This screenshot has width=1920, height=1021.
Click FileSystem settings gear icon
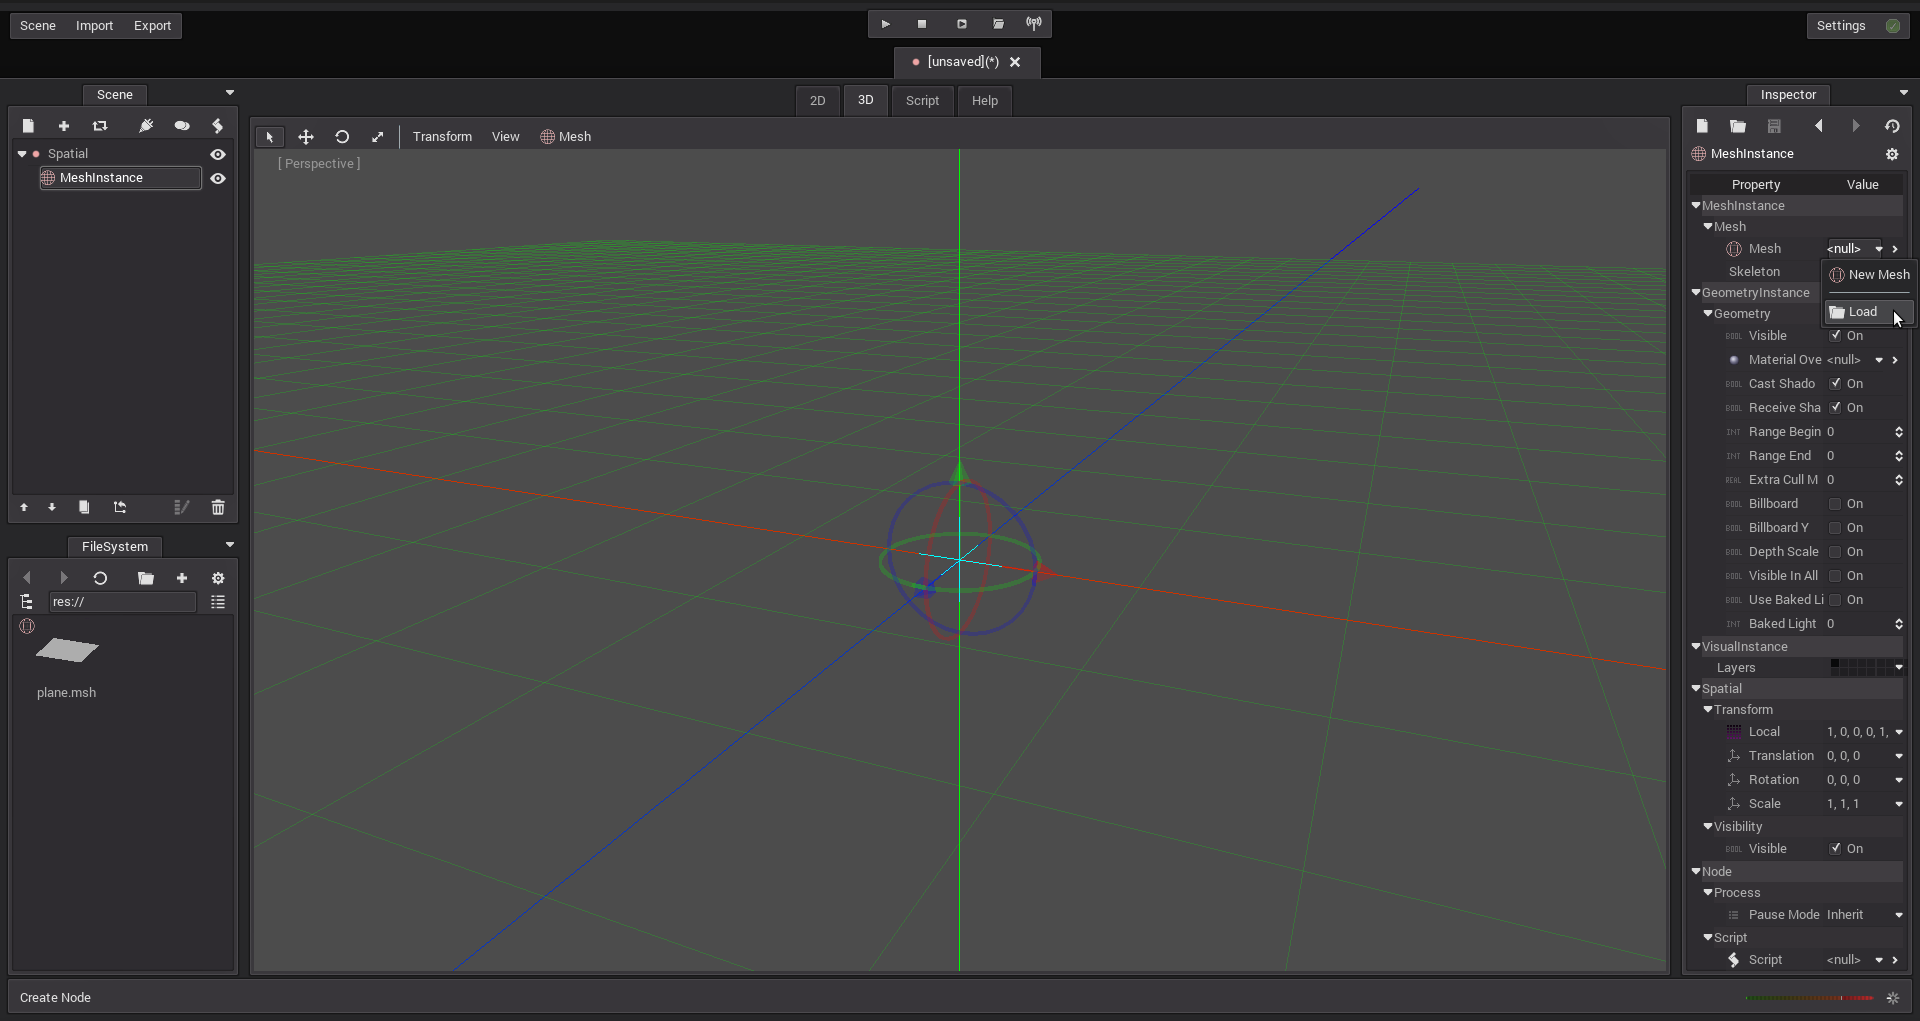tap(218, 578)
